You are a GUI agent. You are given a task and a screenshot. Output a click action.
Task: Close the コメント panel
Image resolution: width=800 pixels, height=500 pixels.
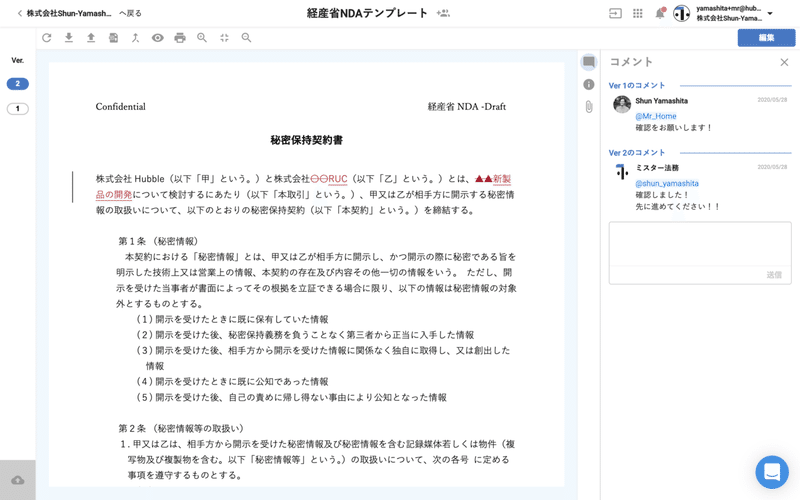click(784, 62)
